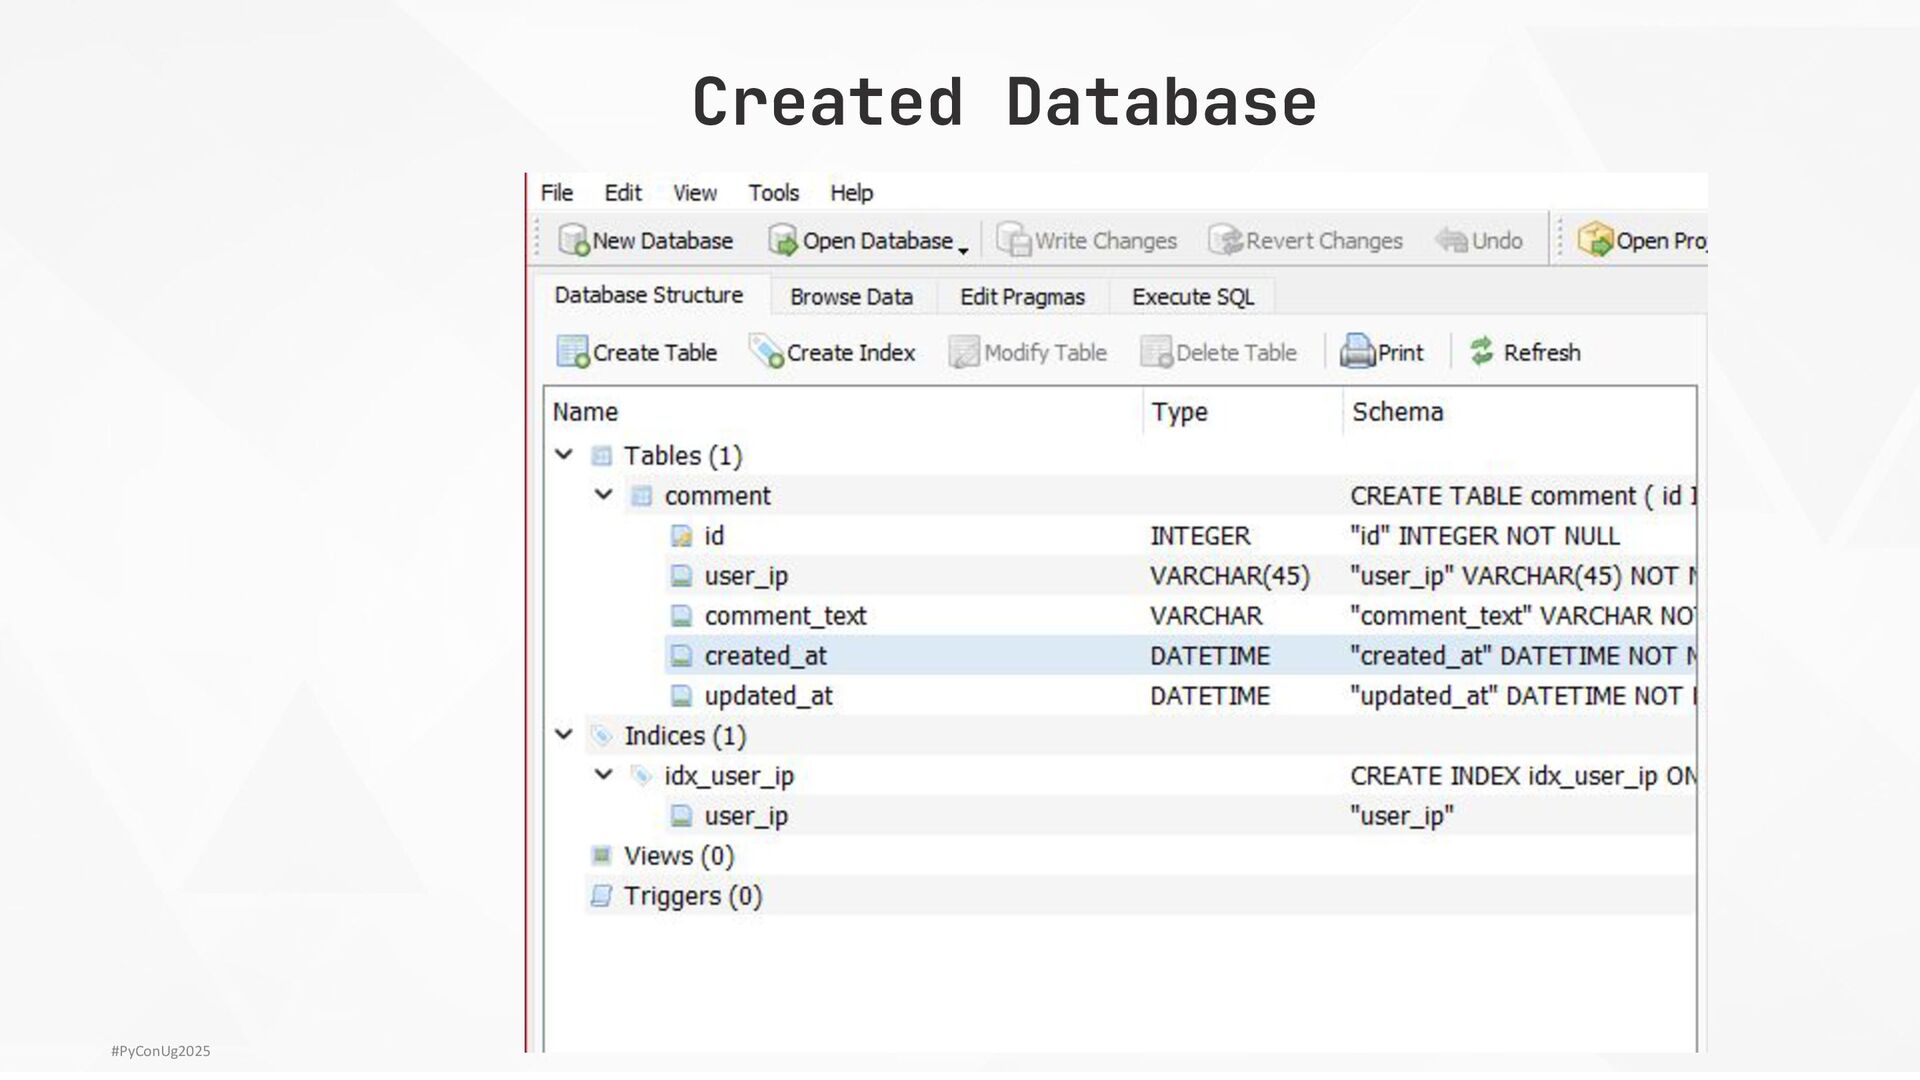Click the Delete Table icon
Screen dimensions: 1920x1080
[1156, 352]
